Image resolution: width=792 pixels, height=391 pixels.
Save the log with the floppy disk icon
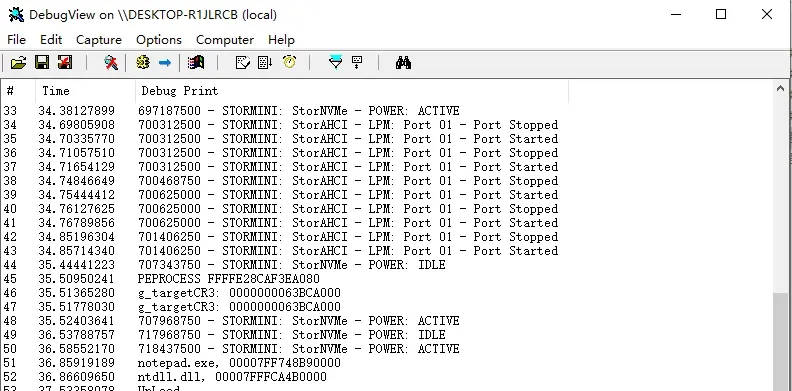42,63
